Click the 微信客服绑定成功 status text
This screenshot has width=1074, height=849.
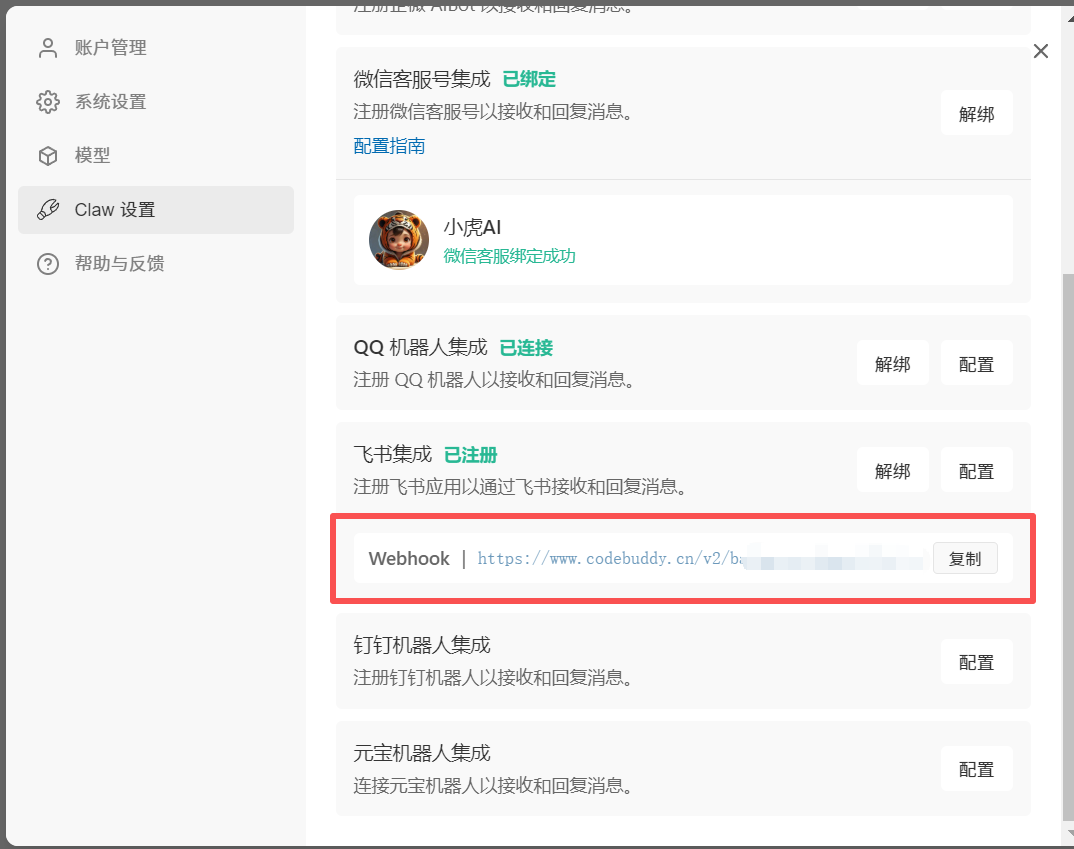tap(509, 256)
